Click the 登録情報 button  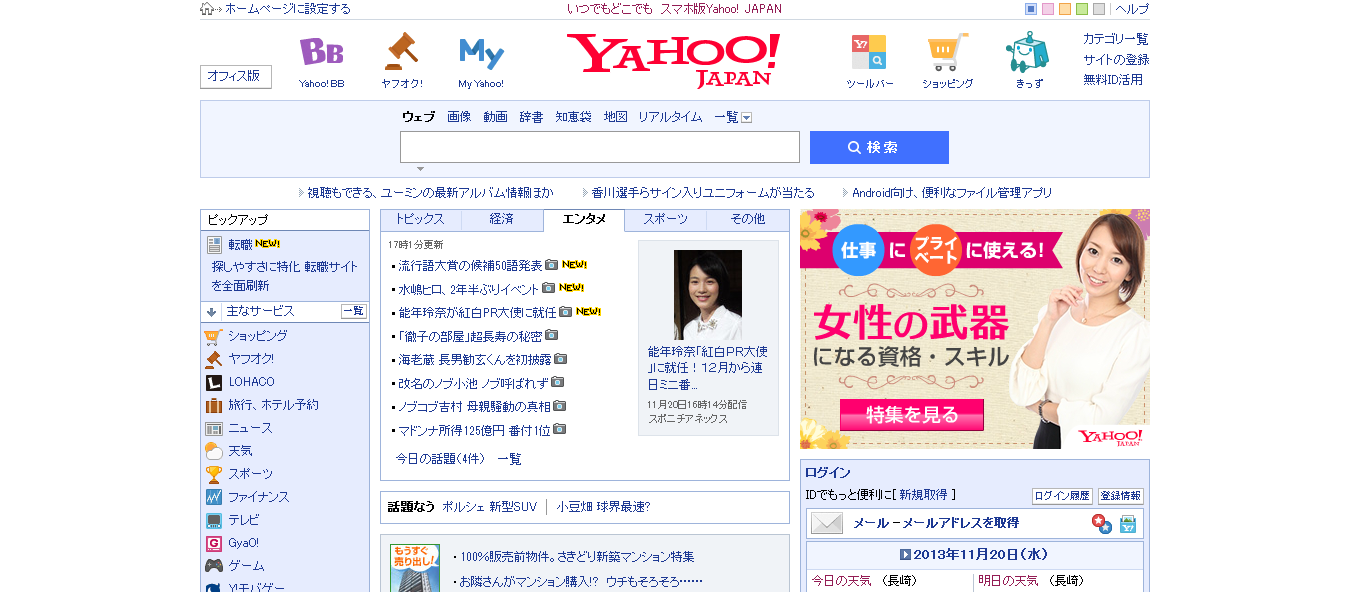[1120, 496]
